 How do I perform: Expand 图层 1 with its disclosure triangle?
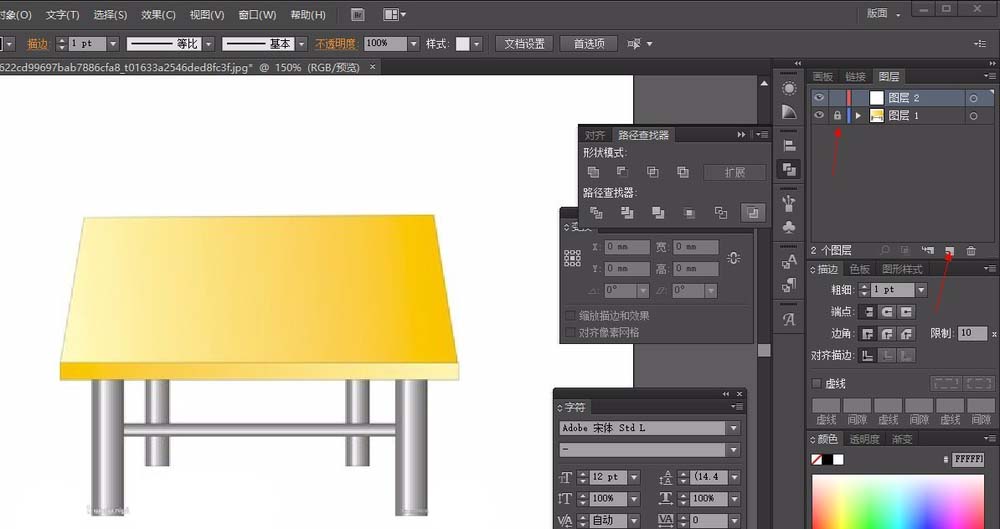click(x=858, y=115)
